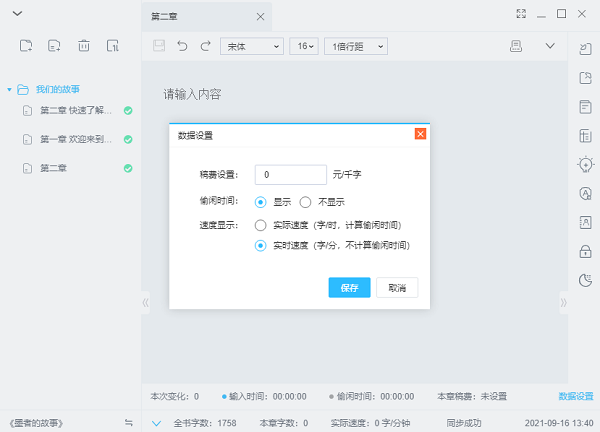Screen dimensions: 600x432
Task: Open chapter 第一章 欢迎来到 in the tree
Action: pyautogui.click(x=74, y=139)
